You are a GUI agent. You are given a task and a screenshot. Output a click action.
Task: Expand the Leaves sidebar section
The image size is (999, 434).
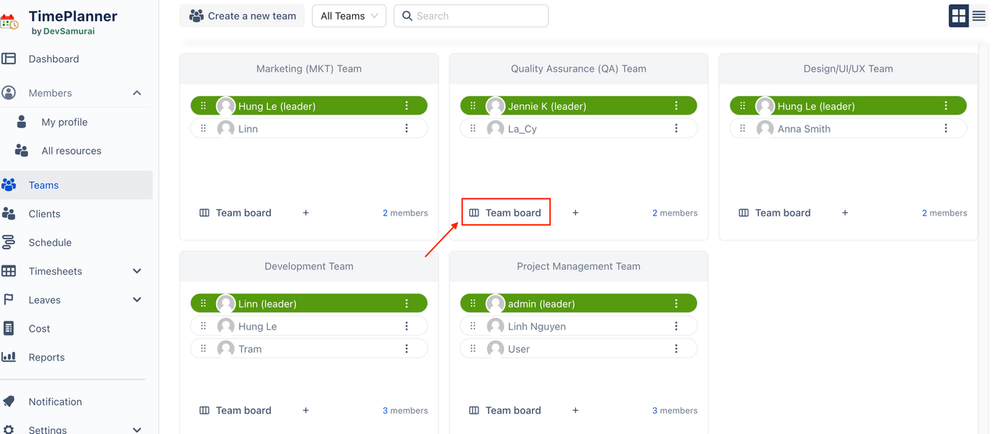point(137,300)
